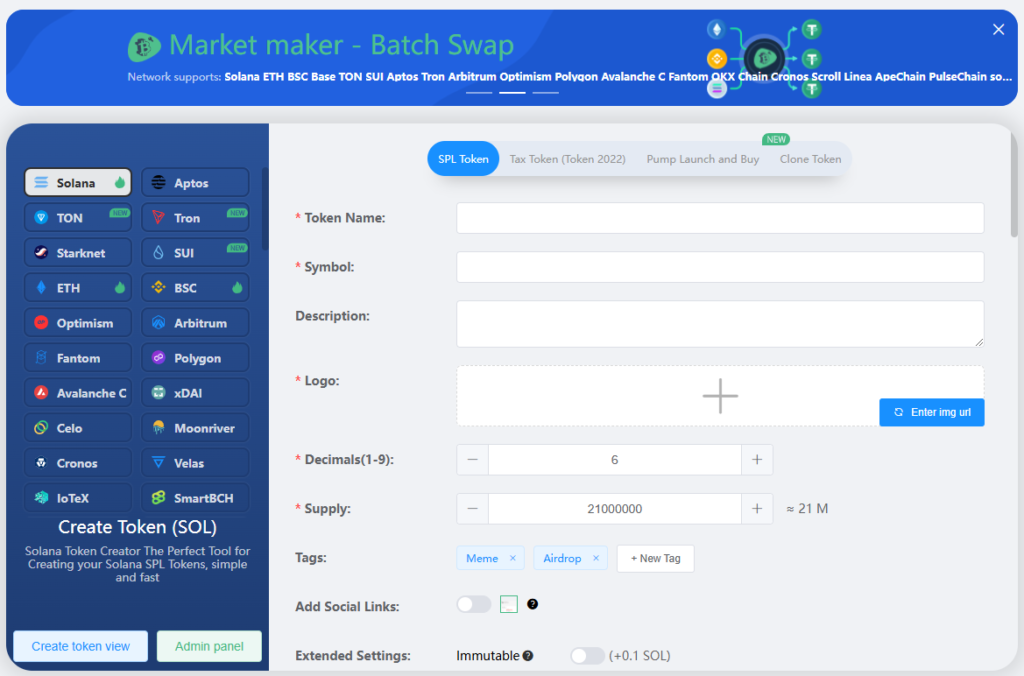The height and width of the screenshot is (676, 1024).
Task: Click the Polygon purple icon
Action: [x=158, y=357]
